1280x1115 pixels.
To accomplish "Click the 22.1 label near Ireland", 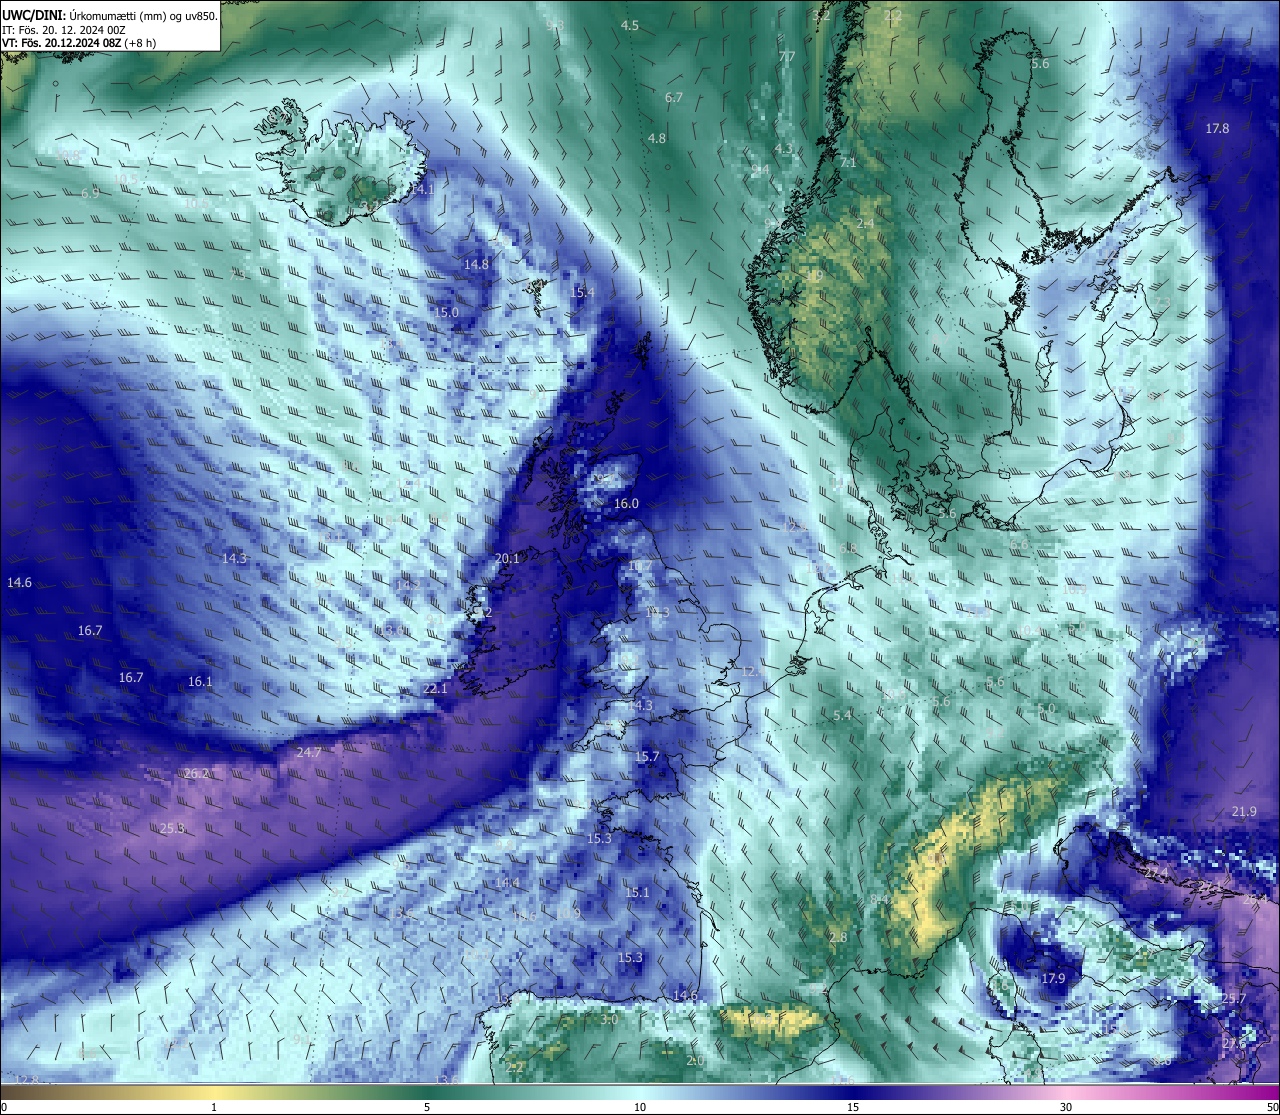I will tap(435, 688).
